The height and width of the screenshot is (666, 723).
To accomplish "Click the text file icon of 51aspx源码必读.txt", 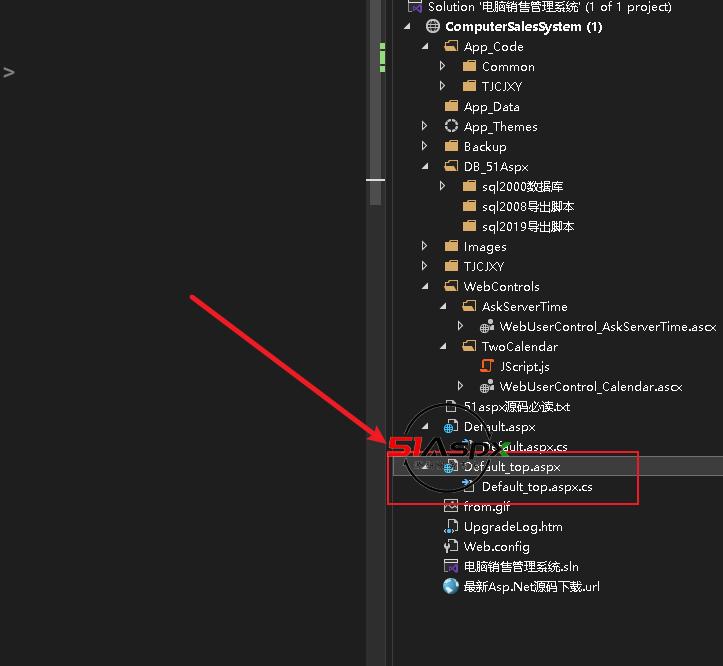I will 451,406.
